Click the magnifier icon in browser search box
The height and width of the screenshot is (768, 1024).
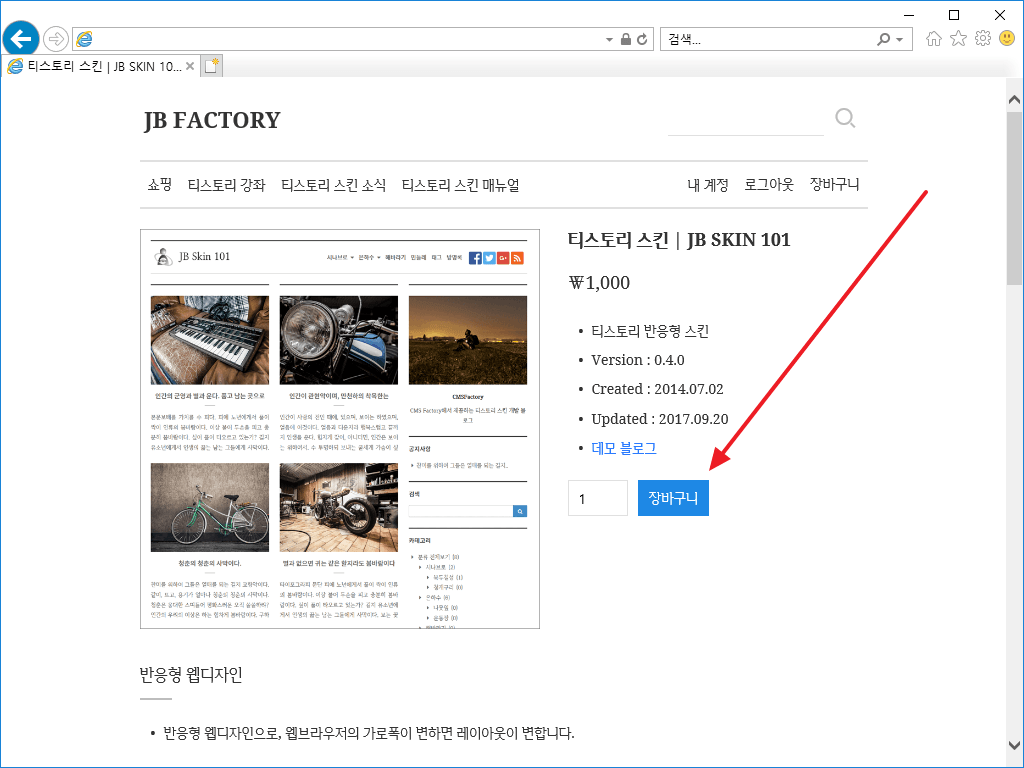pos(884,39)
